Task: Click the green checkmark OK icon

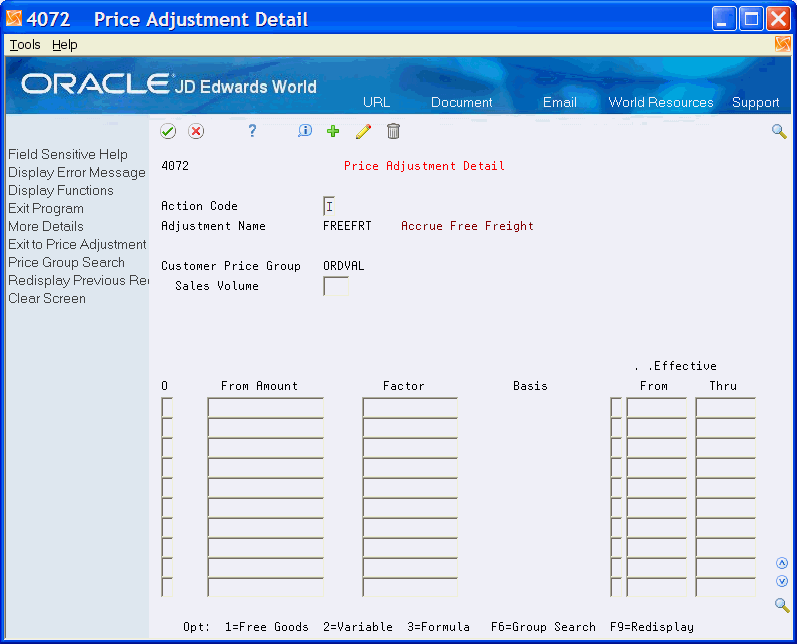Action: pos(168,132)
